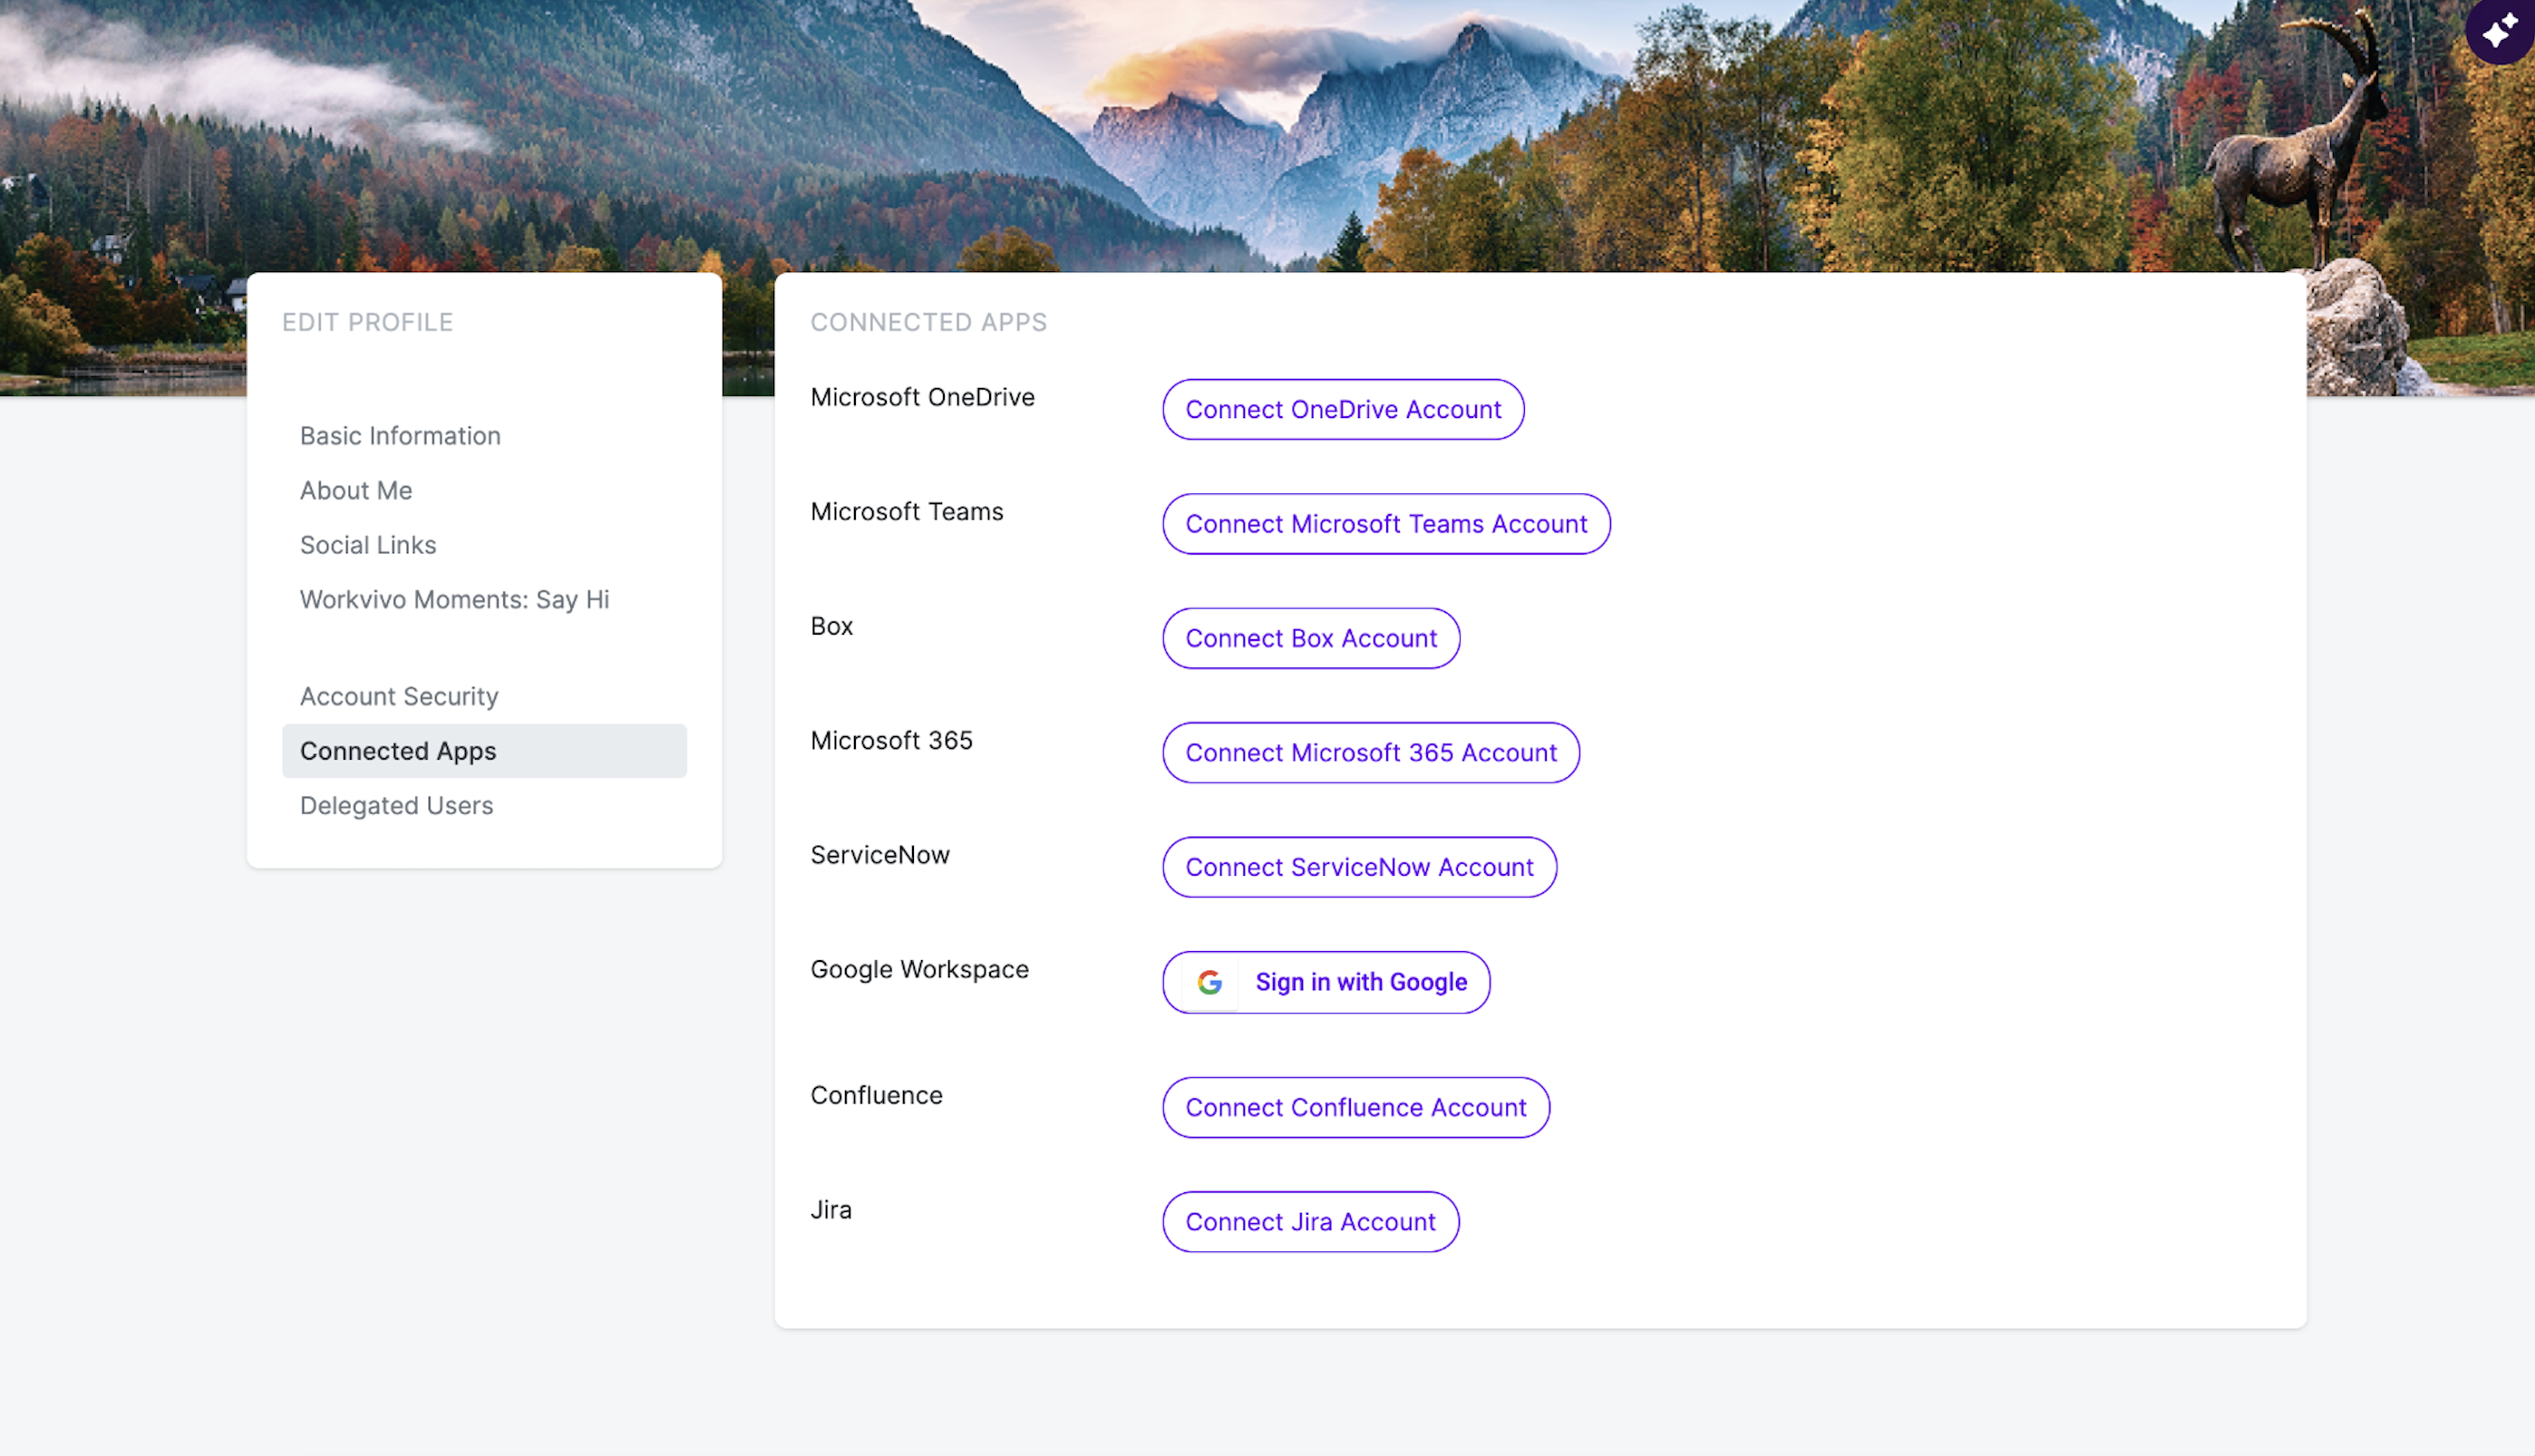
Task: Click Connect ServiceNow Account button
Action: [1359, 867]
